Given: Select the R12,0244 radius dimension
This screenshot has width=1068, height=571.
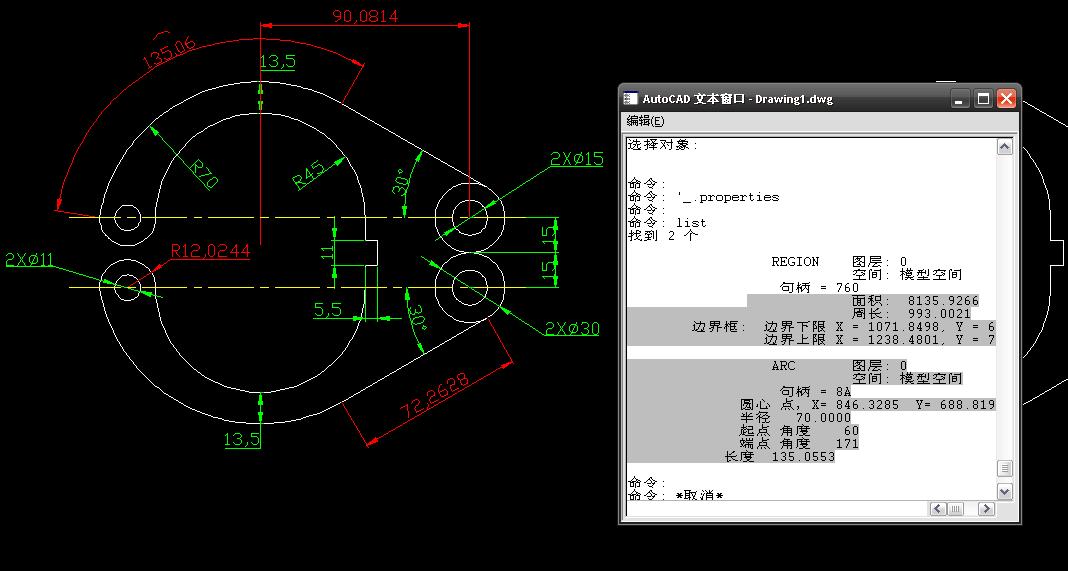Looking at the screenshot, I should point(210,251).
